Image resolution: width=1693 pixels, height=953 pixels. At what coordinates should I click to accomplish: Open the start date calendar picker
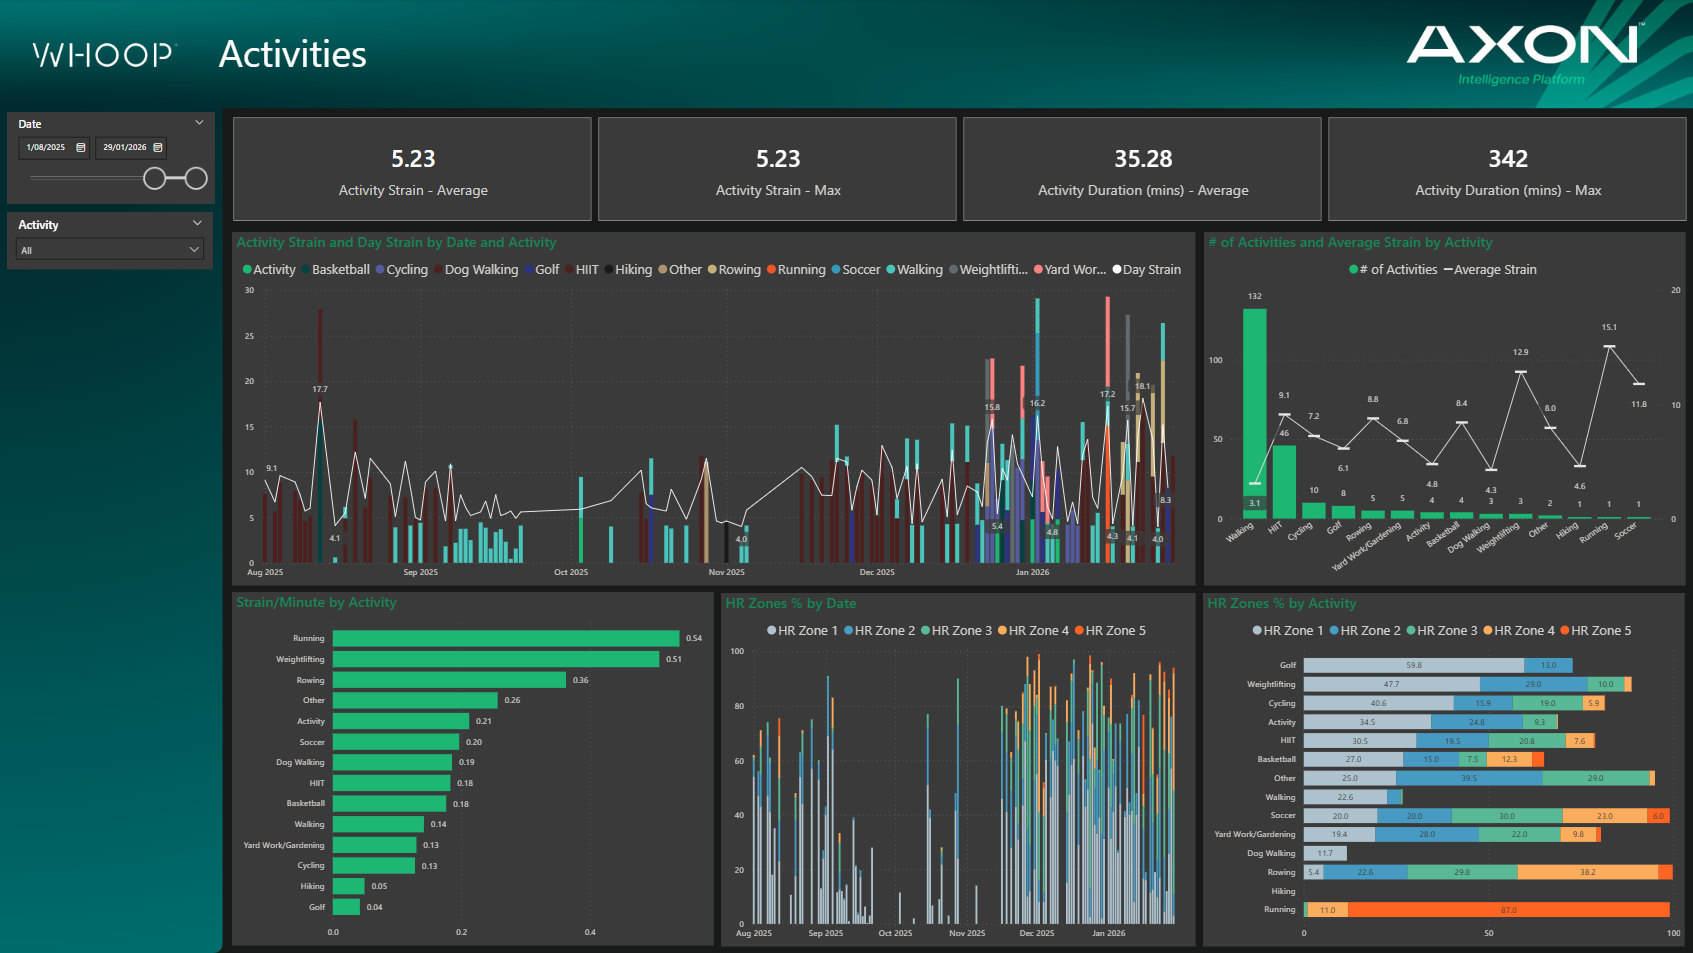click(80, 147)
